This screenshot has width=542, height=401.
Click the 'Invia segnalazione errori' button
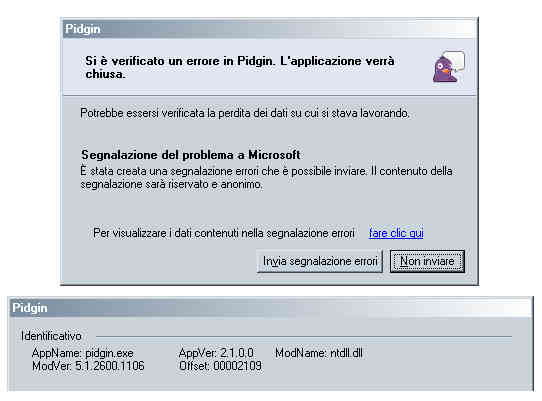[x=320, y=261]
